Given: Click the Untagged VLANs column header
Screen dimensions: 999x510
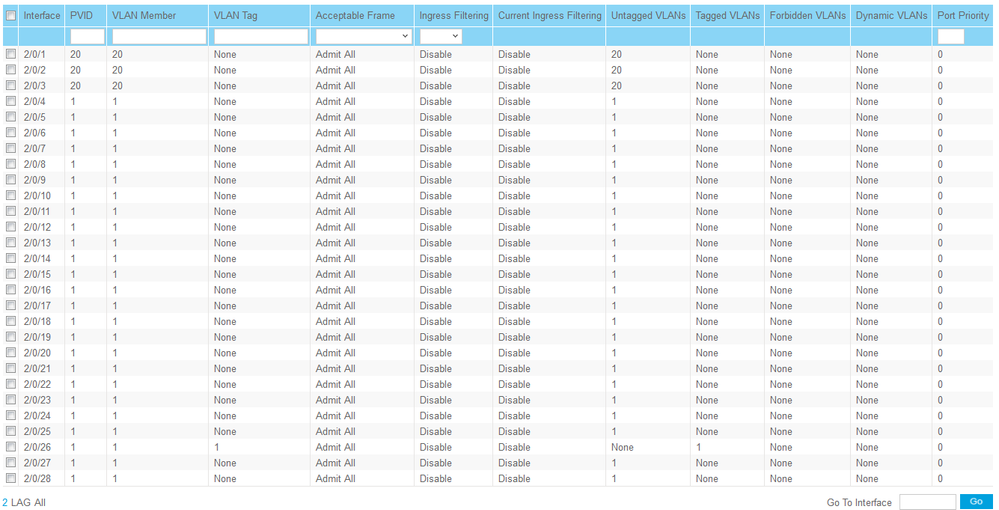Looking at the screenshot, I should pos(647,16).
